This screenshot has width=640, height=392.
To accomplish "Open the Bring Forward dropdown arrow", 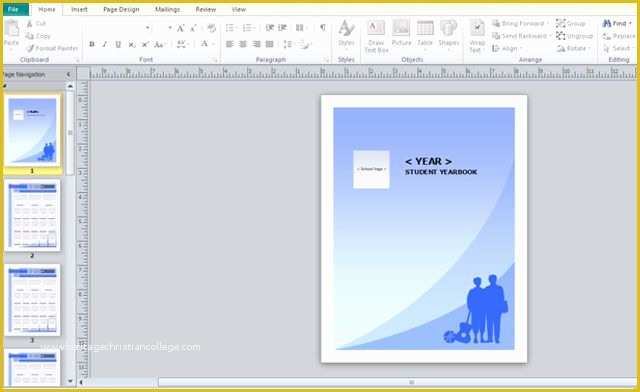I will 547,24.
